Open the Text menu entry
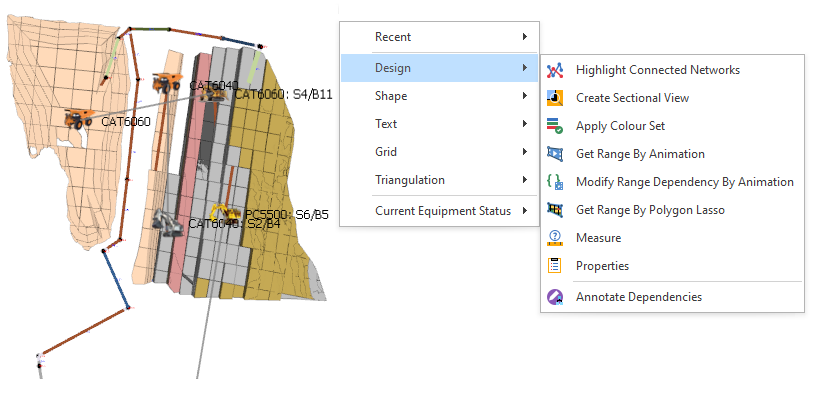The width and height of the screenshot is (817, 410). 386,124
